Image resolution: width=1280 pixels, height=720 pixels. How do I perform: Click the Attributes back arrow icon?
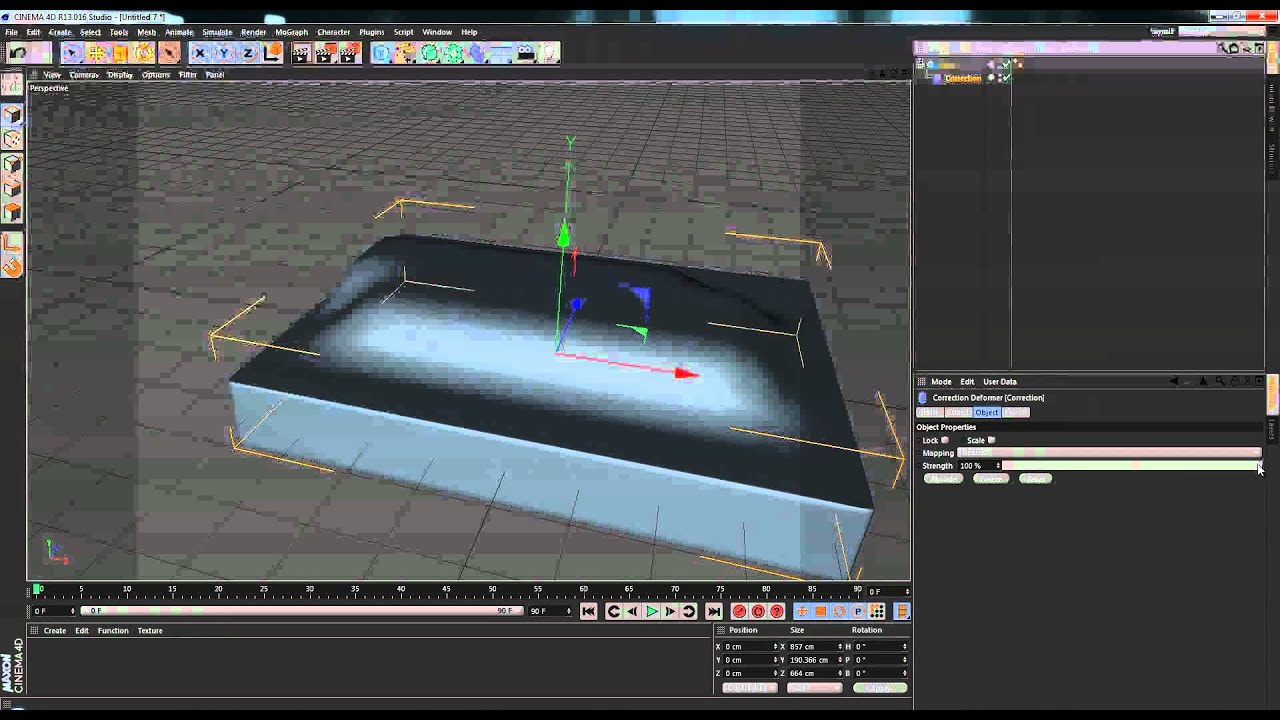coord(1174,382)
